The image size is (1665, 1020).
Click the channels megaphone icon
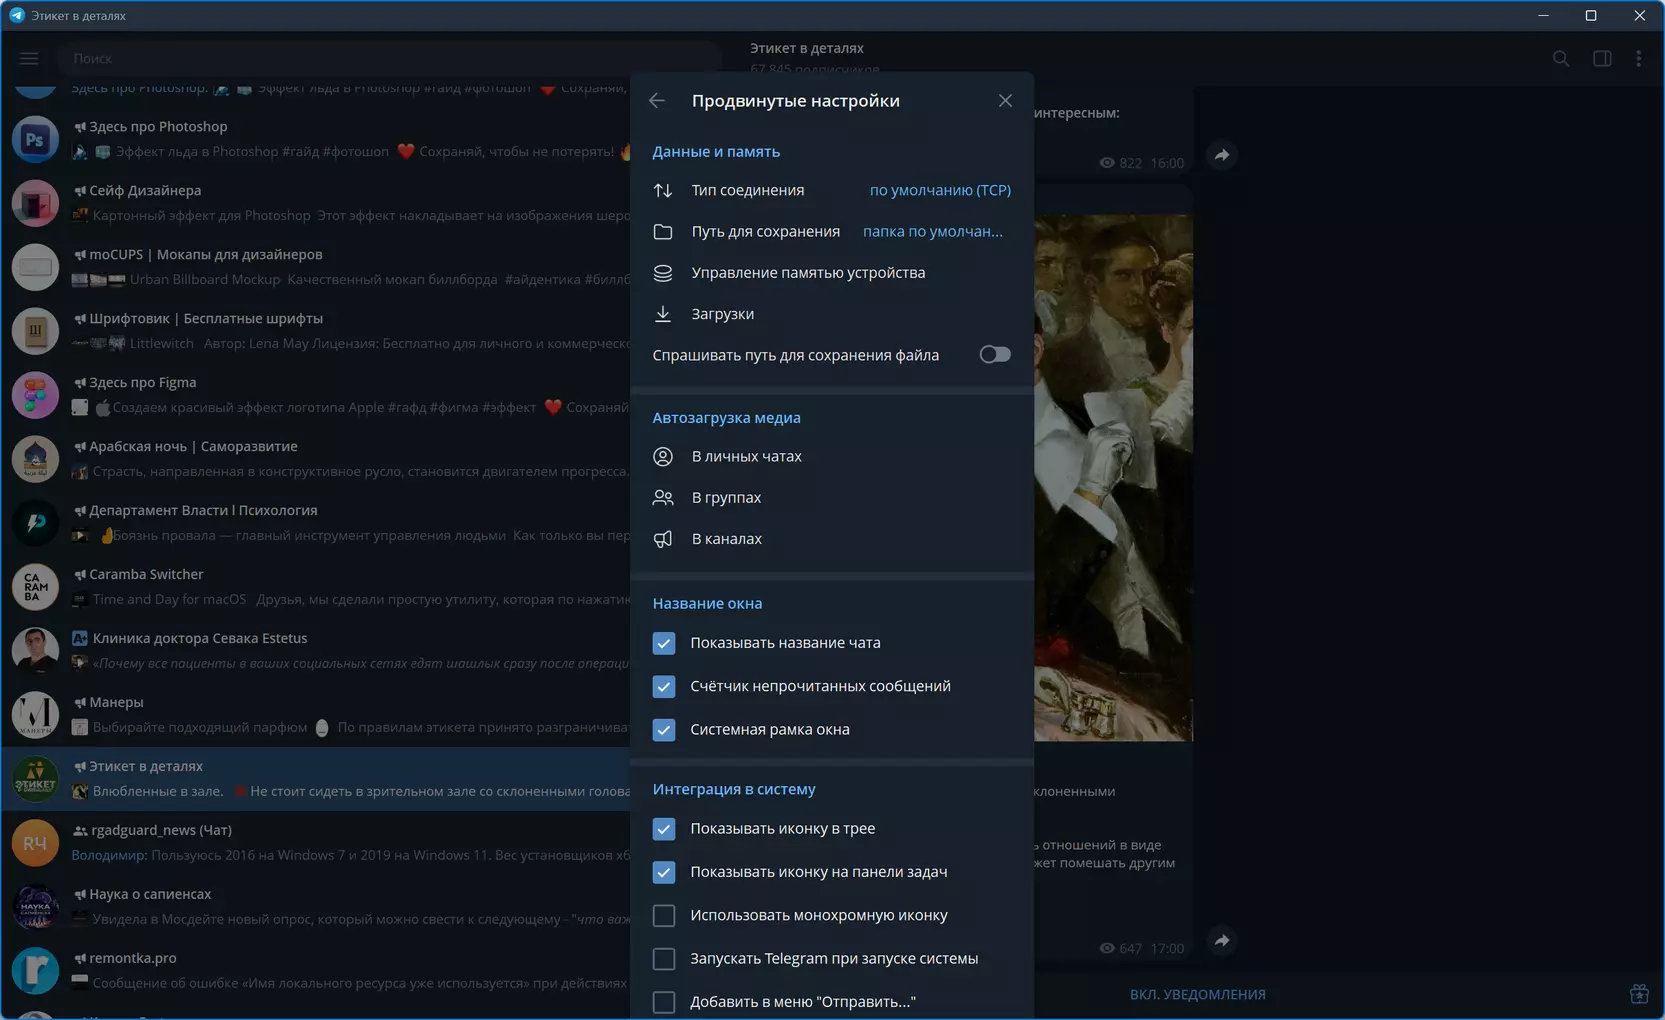(663, 539)
